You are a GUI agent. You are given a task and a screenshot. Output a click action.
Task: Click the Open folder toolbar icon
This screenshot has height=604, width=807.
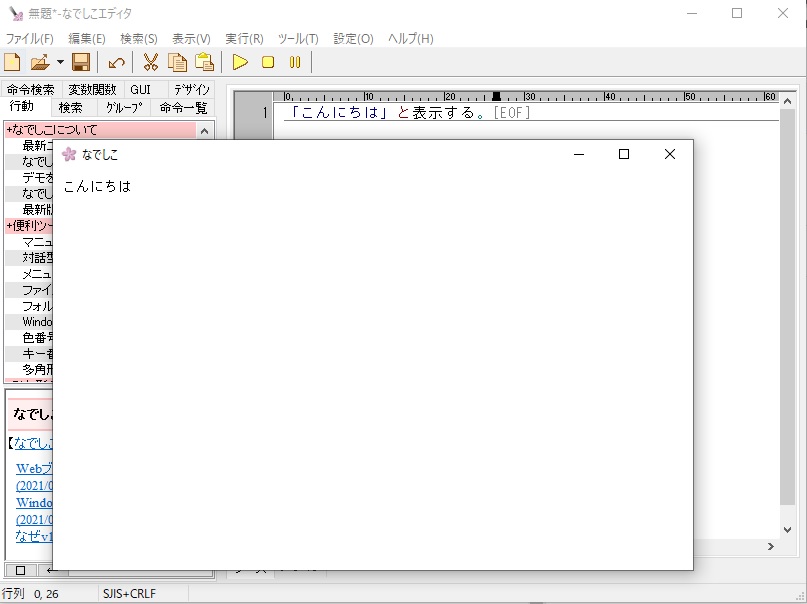(x=40, y=63)
